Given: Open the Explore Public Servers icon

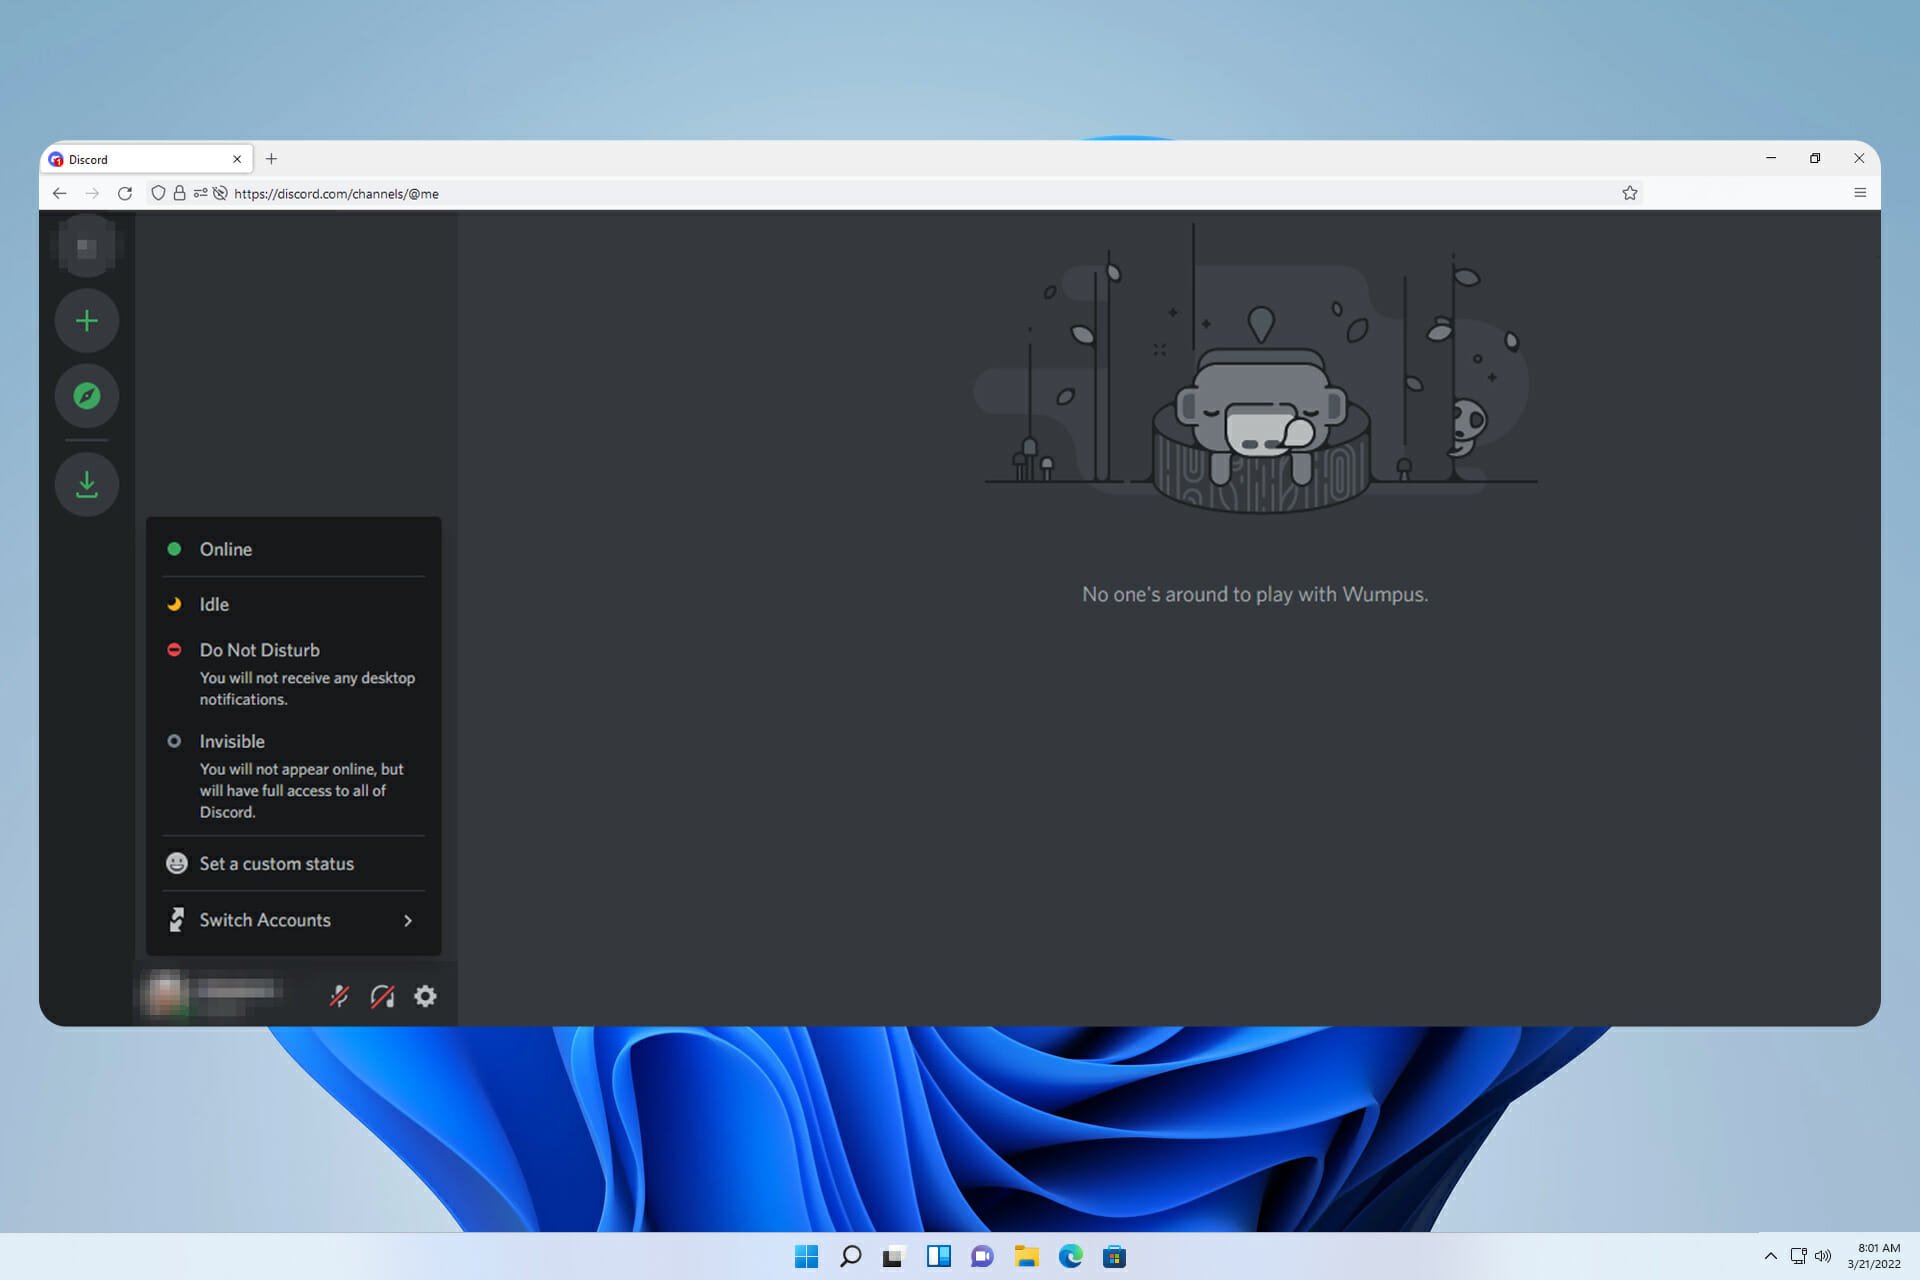Looking at the screenshot, I should click(87, 396).
